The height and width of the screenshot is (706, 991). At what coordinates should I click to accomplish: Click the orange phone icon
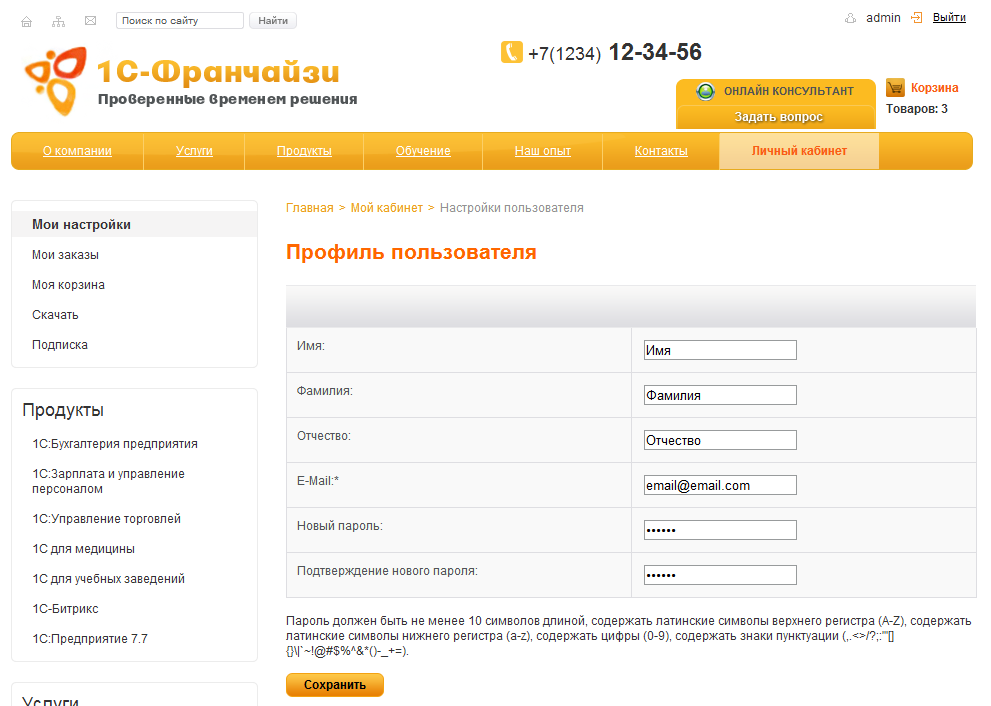511,52
